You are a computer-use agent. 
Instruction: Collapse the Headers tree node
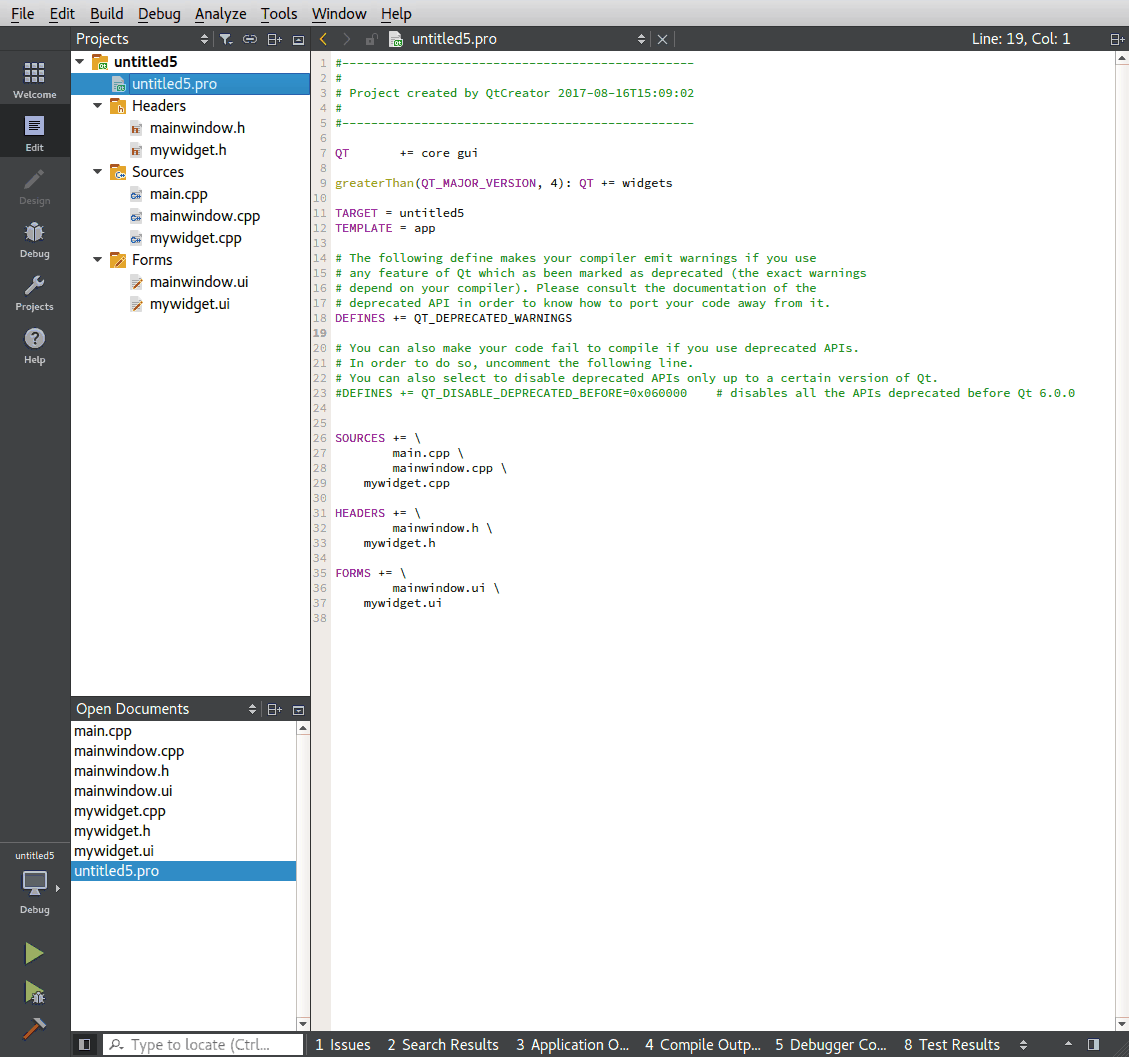(98, 105)
